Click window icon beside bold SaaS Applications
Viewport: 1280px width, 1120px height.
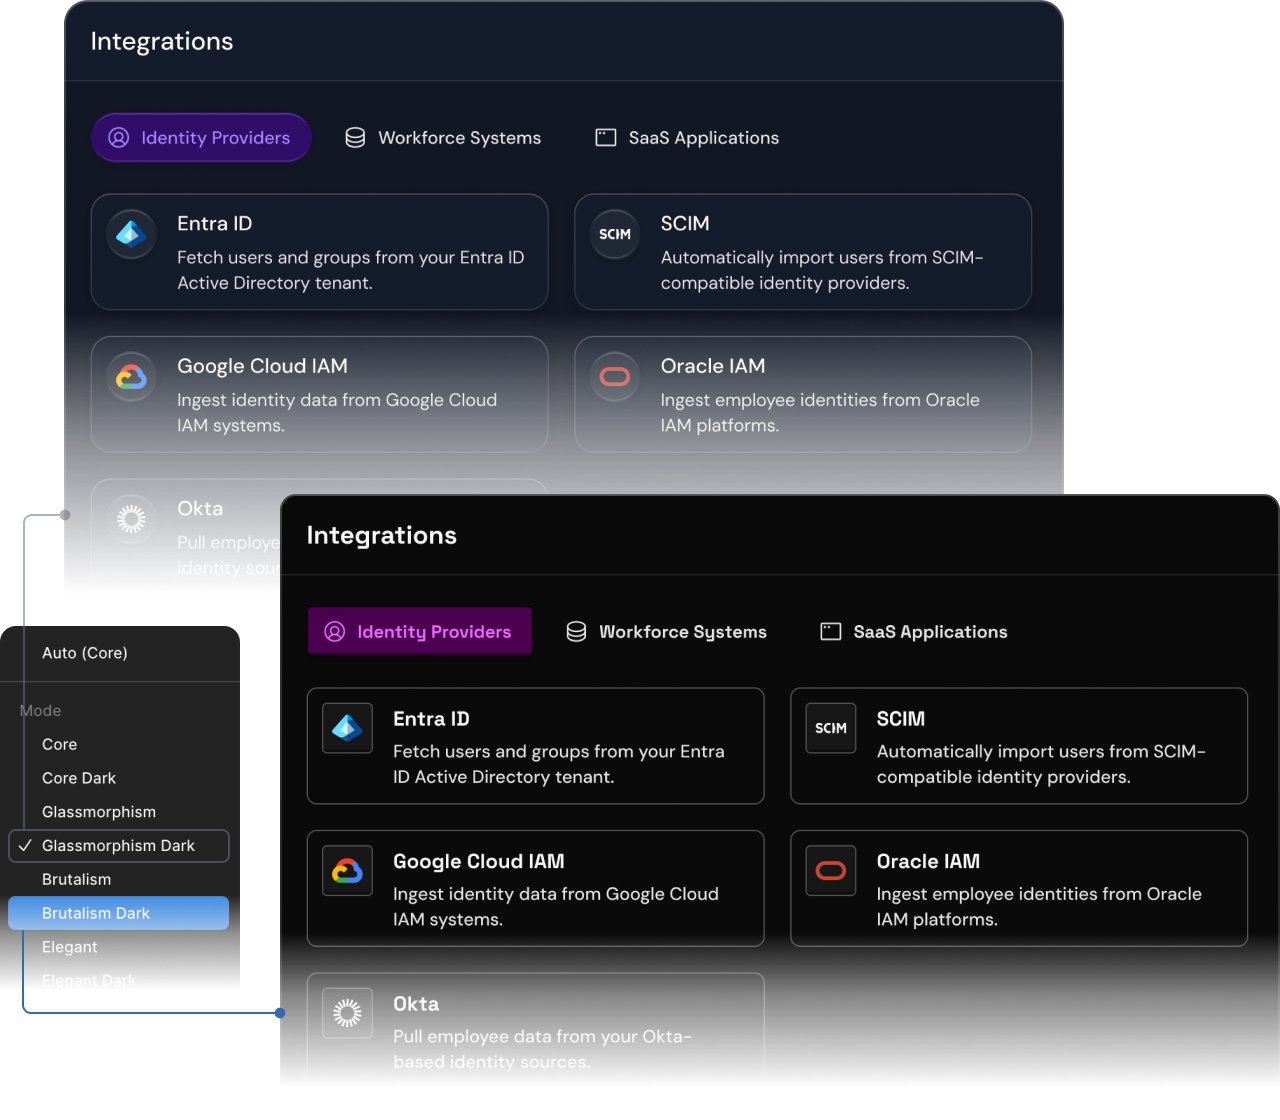tap(830, 632)
